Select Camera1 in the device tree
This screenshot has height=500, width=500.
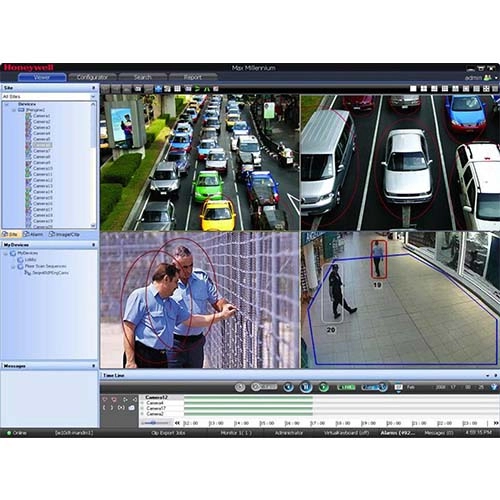click(x=42, y=116)
